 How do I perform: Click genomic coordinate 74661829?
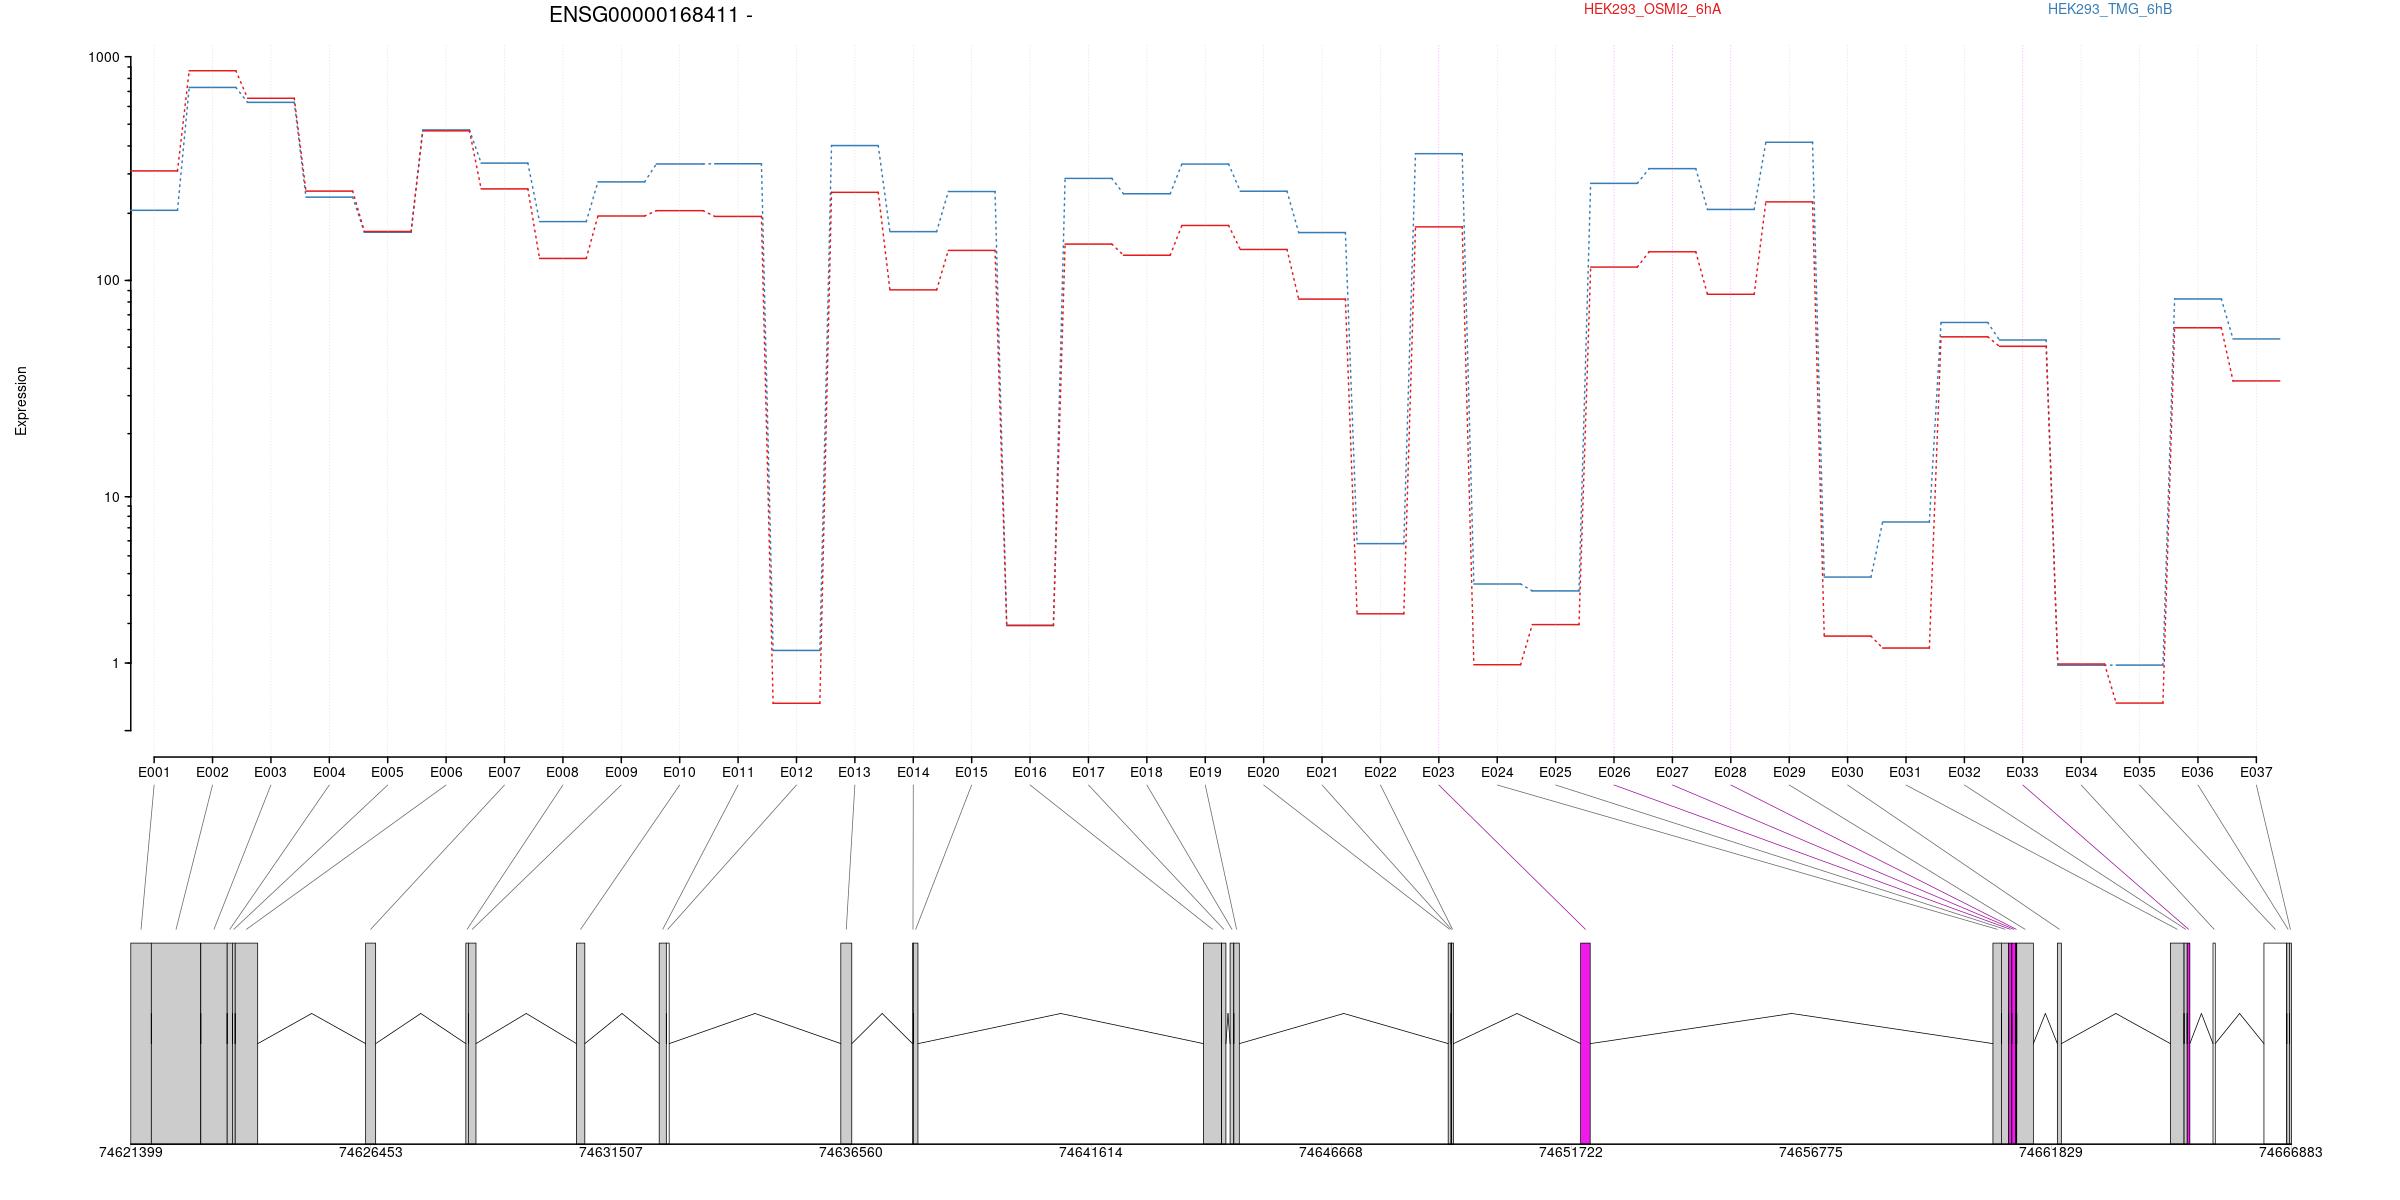pos(2051,1152)
